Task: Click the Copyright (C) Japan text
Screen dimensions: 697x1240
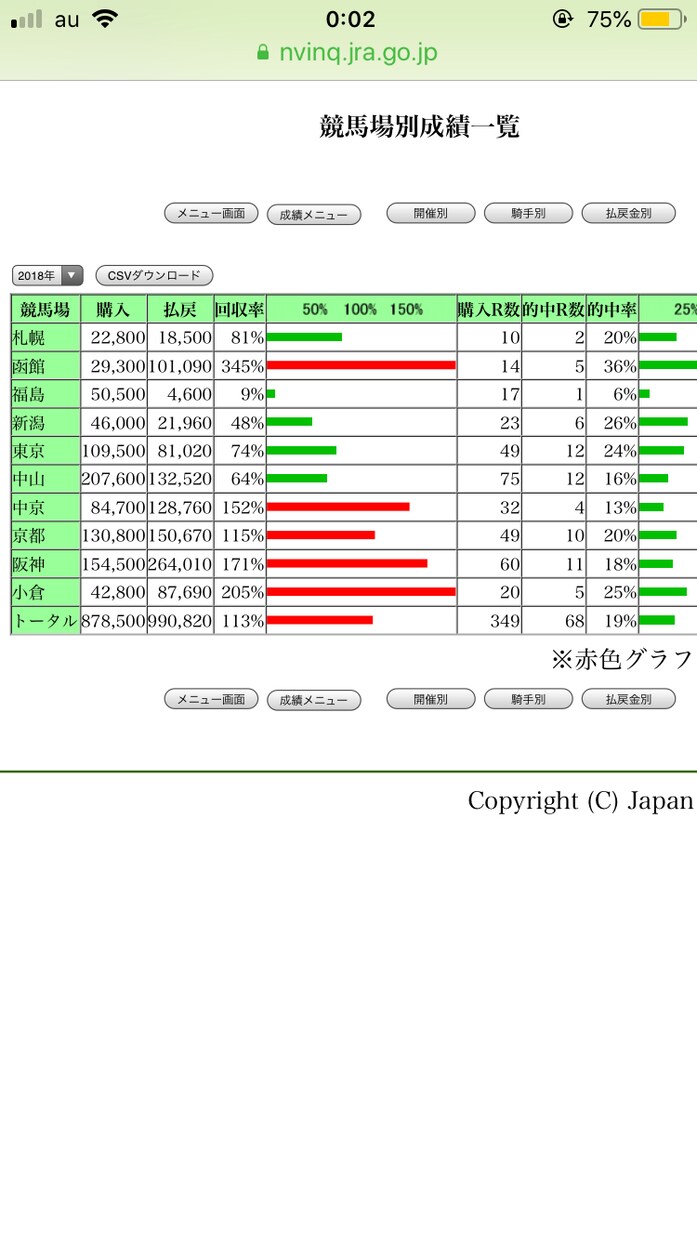Action: click(580, 800)
